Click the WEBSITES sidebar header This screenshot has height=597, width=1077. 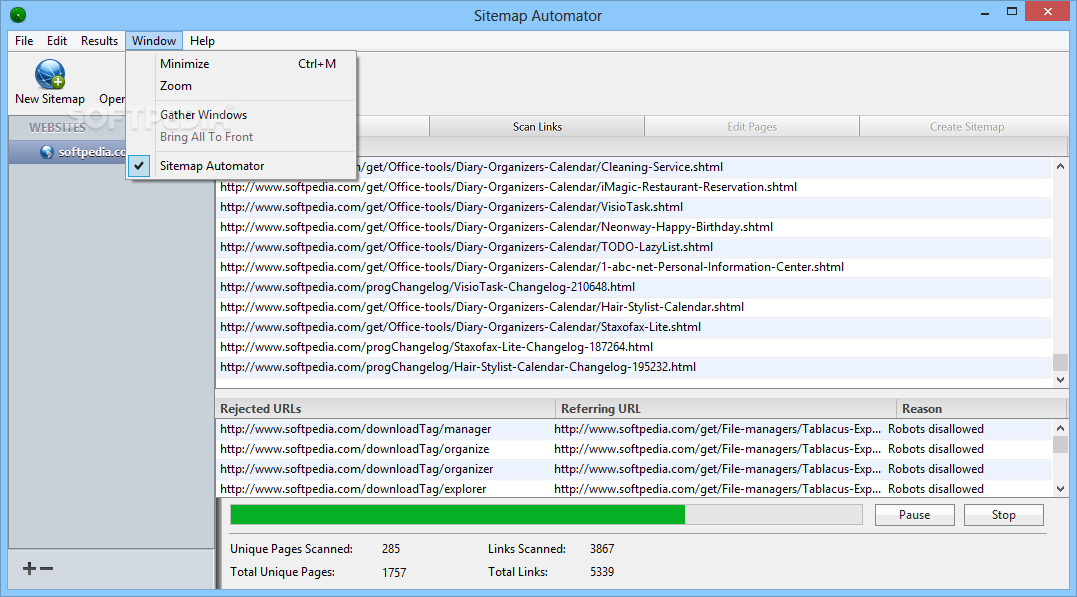coord(58,127)
